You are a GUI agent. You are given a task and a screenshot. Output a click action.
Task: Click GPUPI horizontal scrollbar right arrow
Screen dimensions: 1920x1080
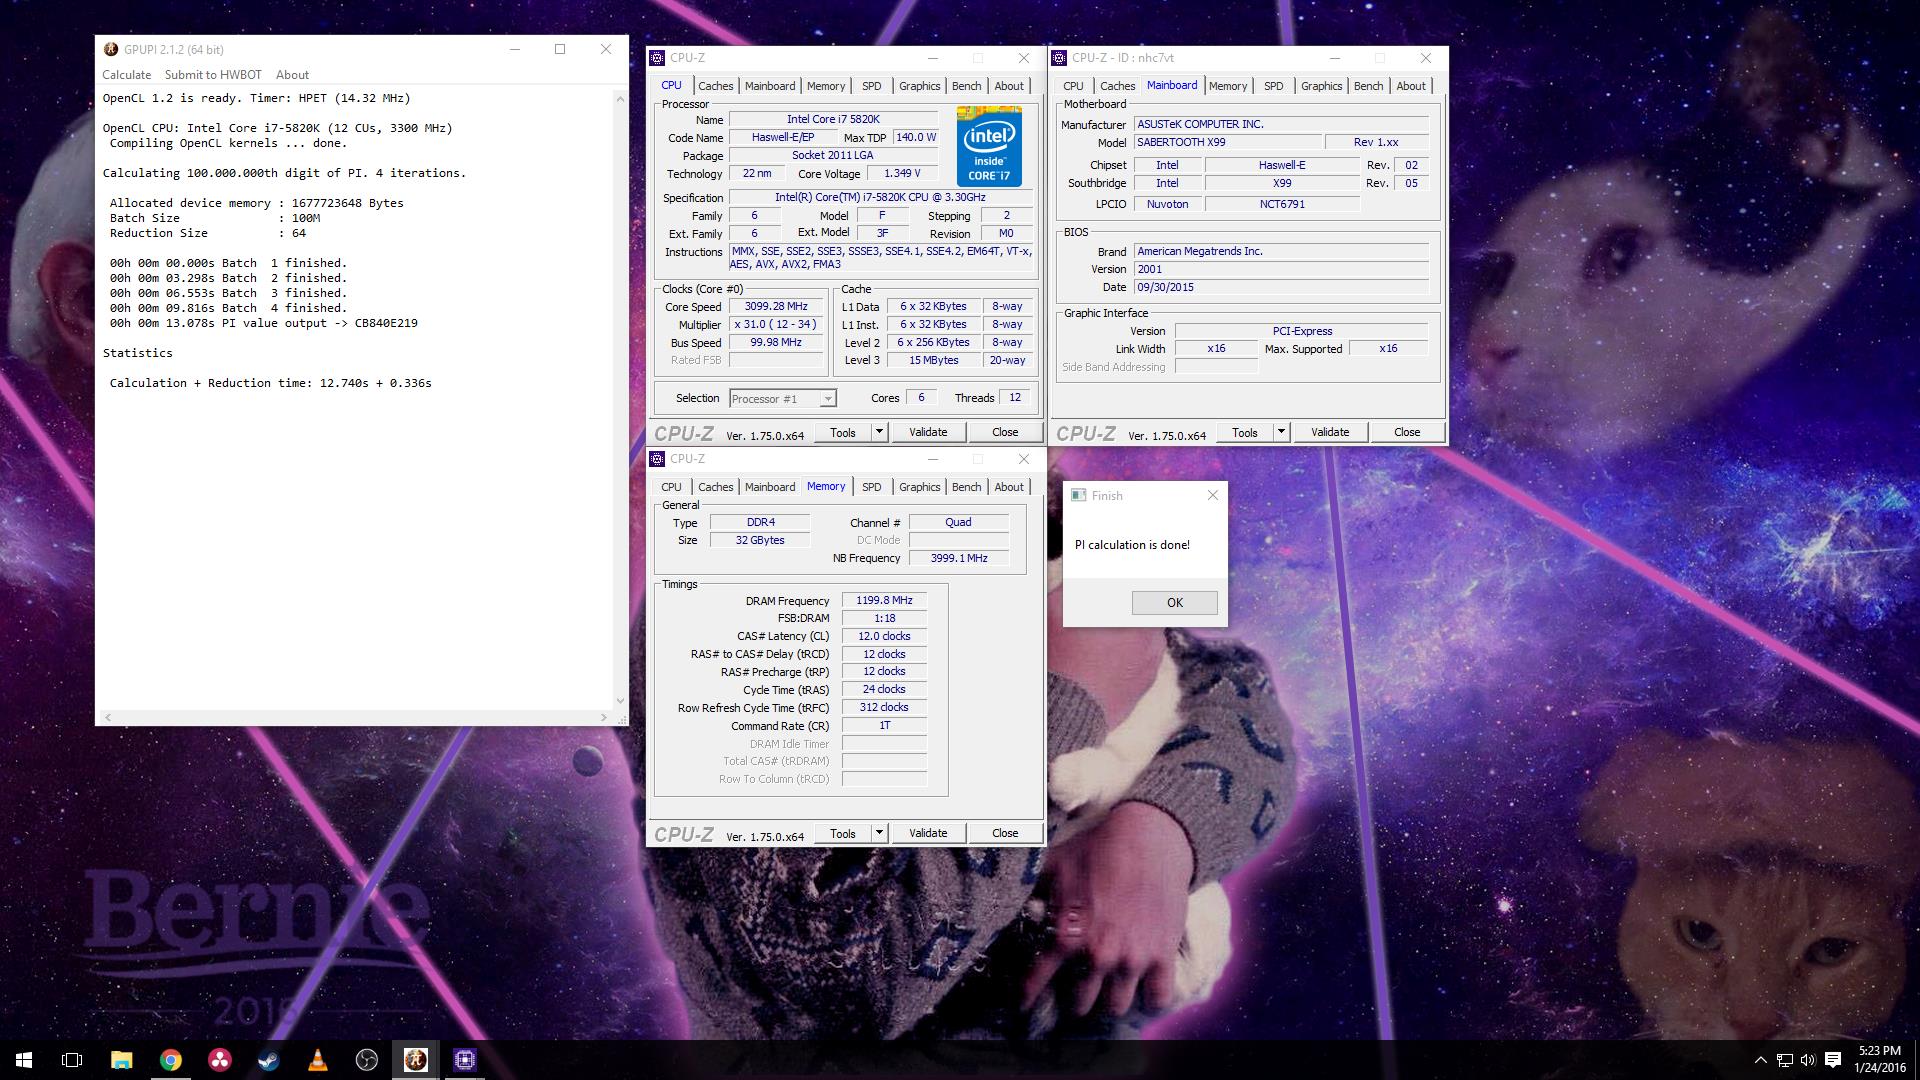(604, 718)
